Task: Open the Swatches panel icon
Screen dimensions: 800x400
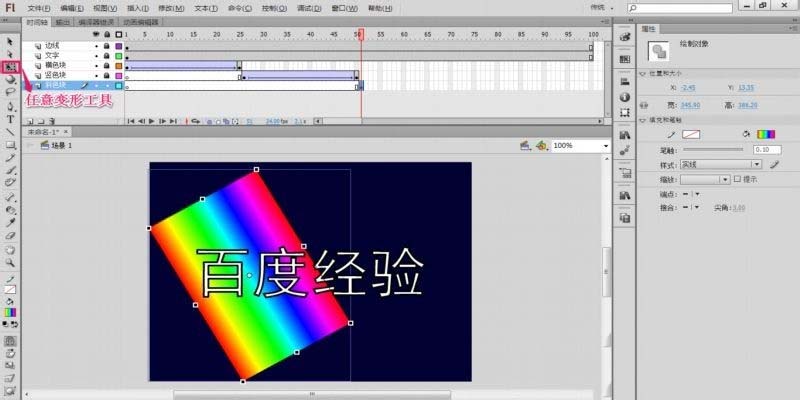Action: 624,59
